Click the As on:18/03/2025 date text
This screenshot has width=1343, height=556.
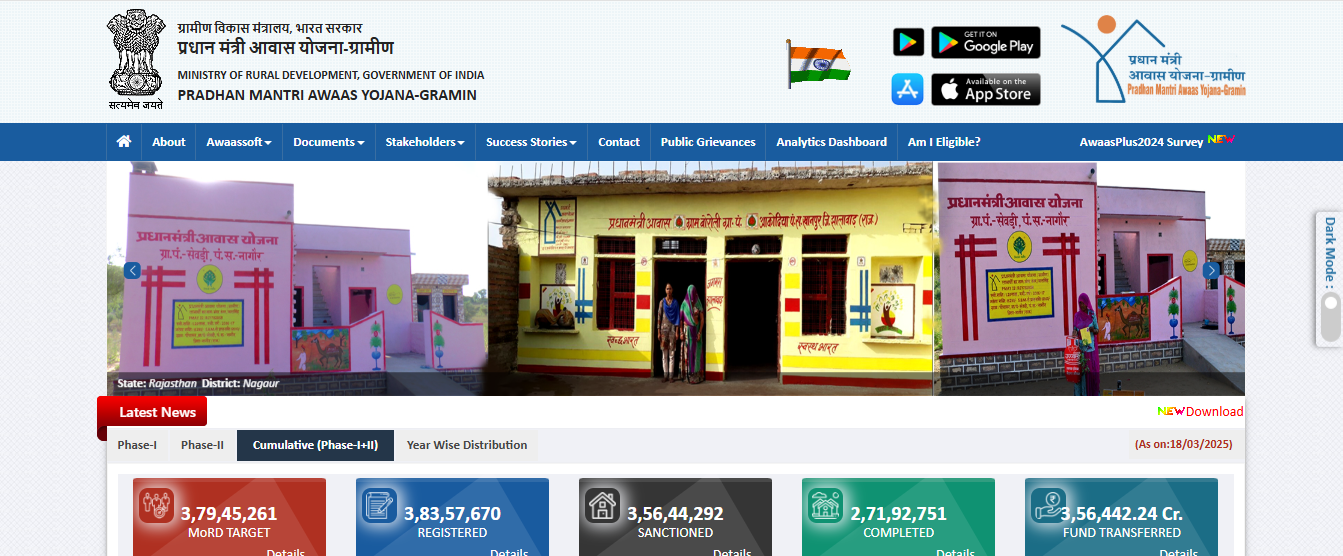(x=1183, y=444)
